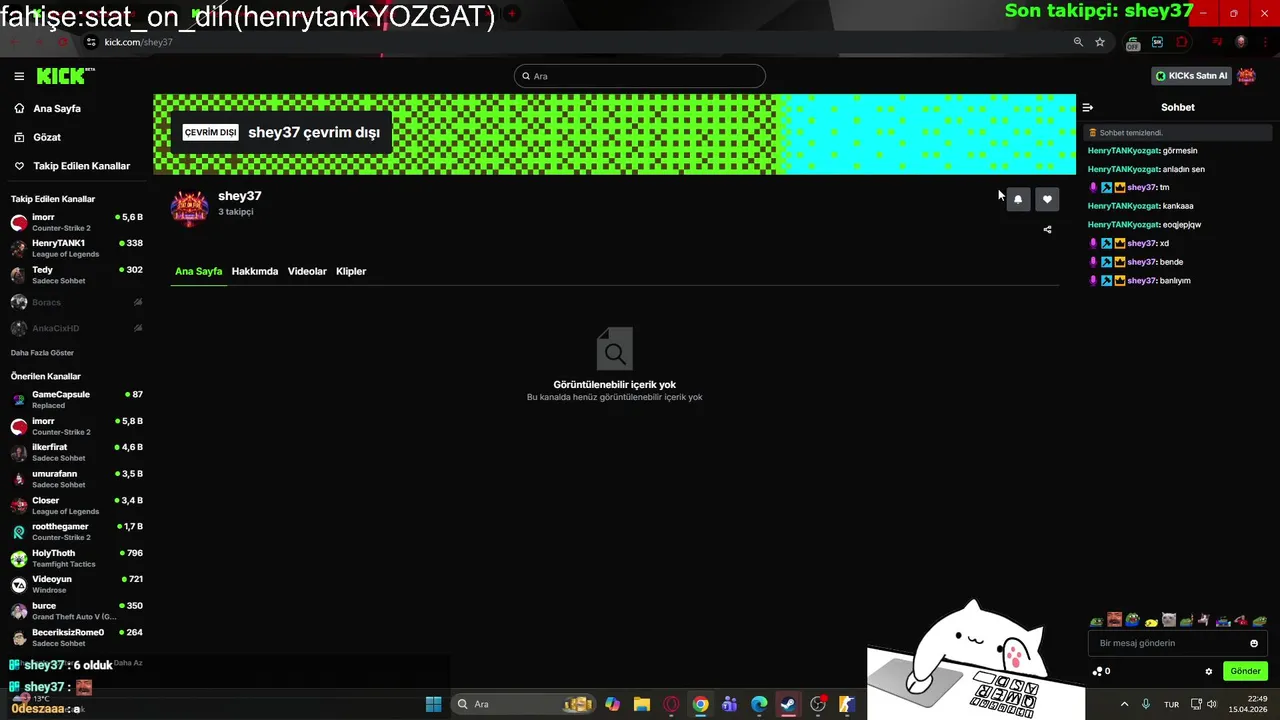Open Videoyun recommended channel

tap(77, 584)
